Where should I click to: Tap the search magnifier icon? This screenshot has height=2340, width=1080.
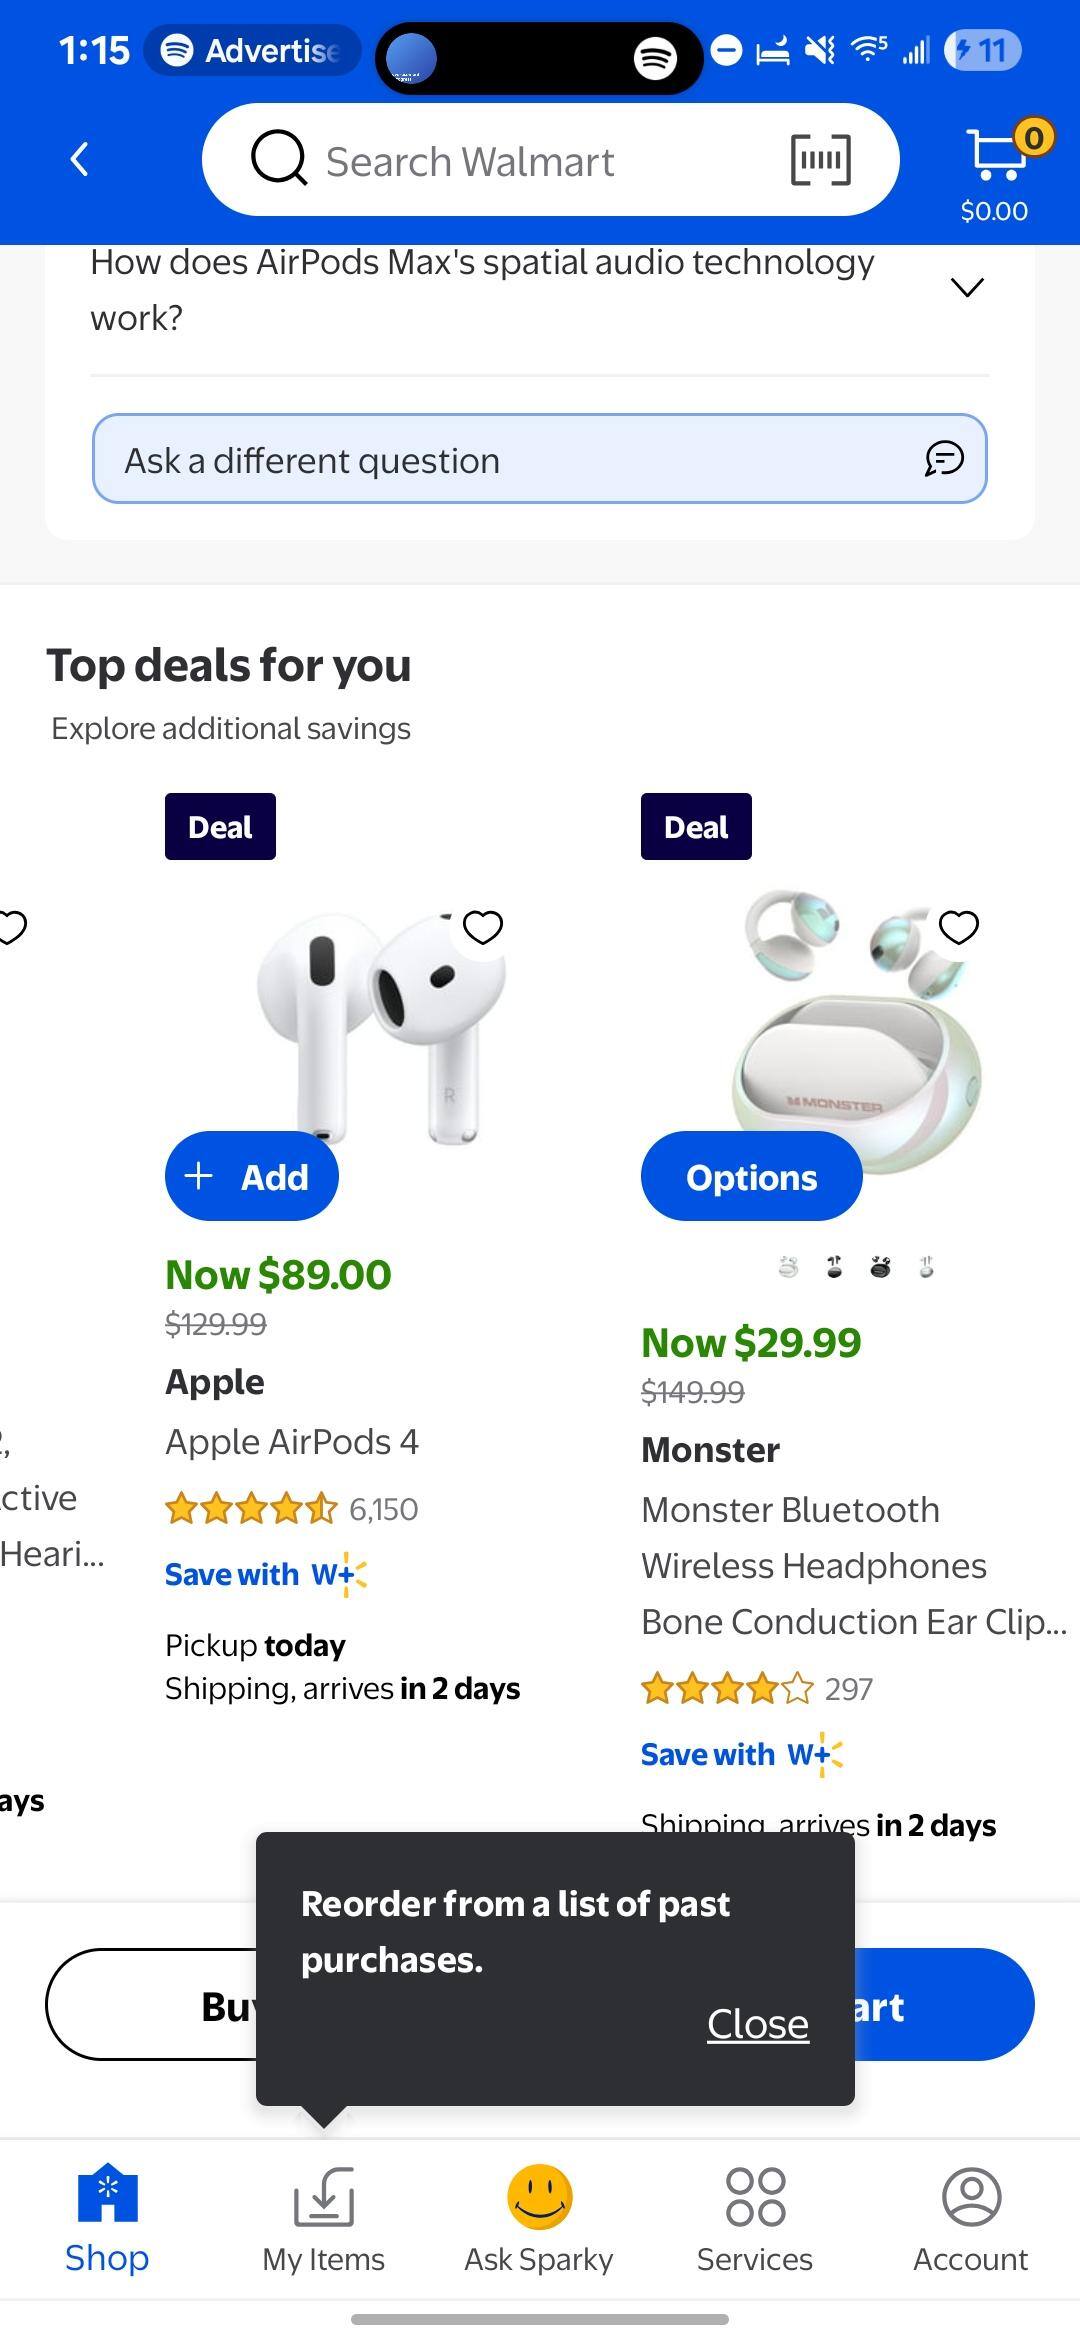point(278,160)
